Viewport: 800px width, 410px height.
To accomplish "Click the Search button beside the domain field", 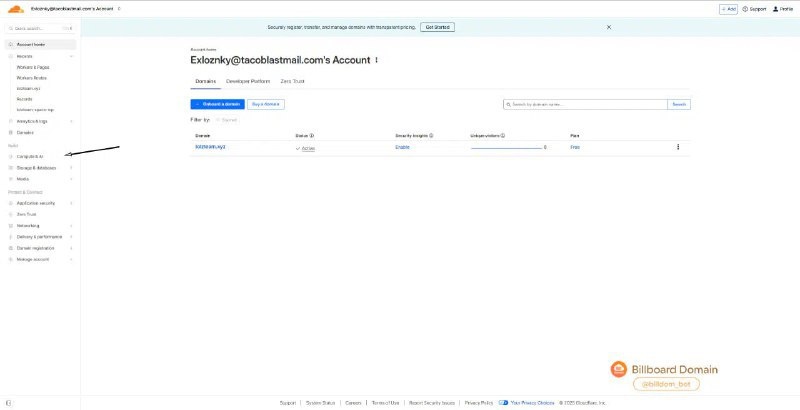I will (x=679, y=104).
